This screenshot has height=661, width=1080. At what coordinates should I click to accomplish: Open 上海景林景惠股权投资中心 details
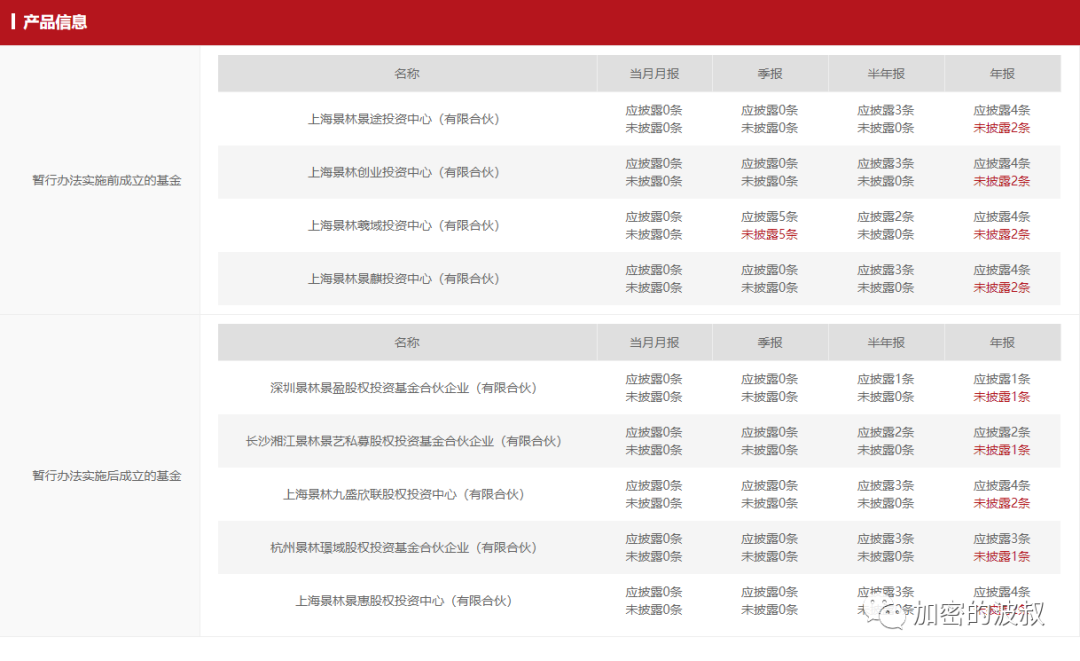407,601
